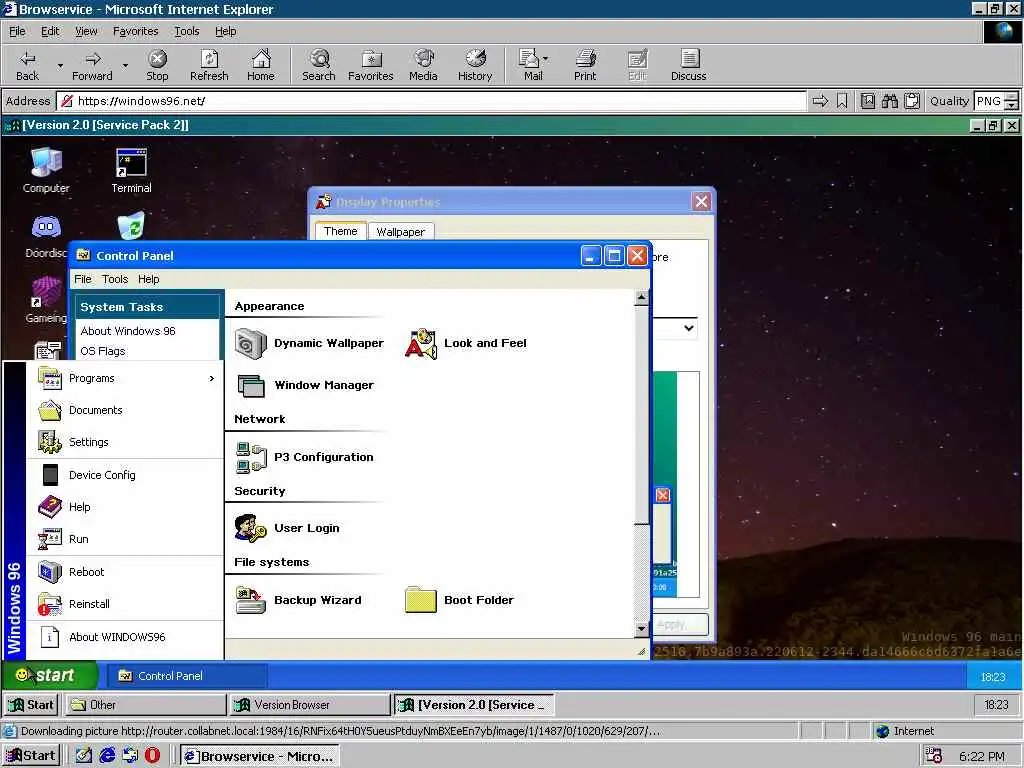1024x768 pixels.
Task: Click the Internet Explorer address field
Action: pos(432,101)
